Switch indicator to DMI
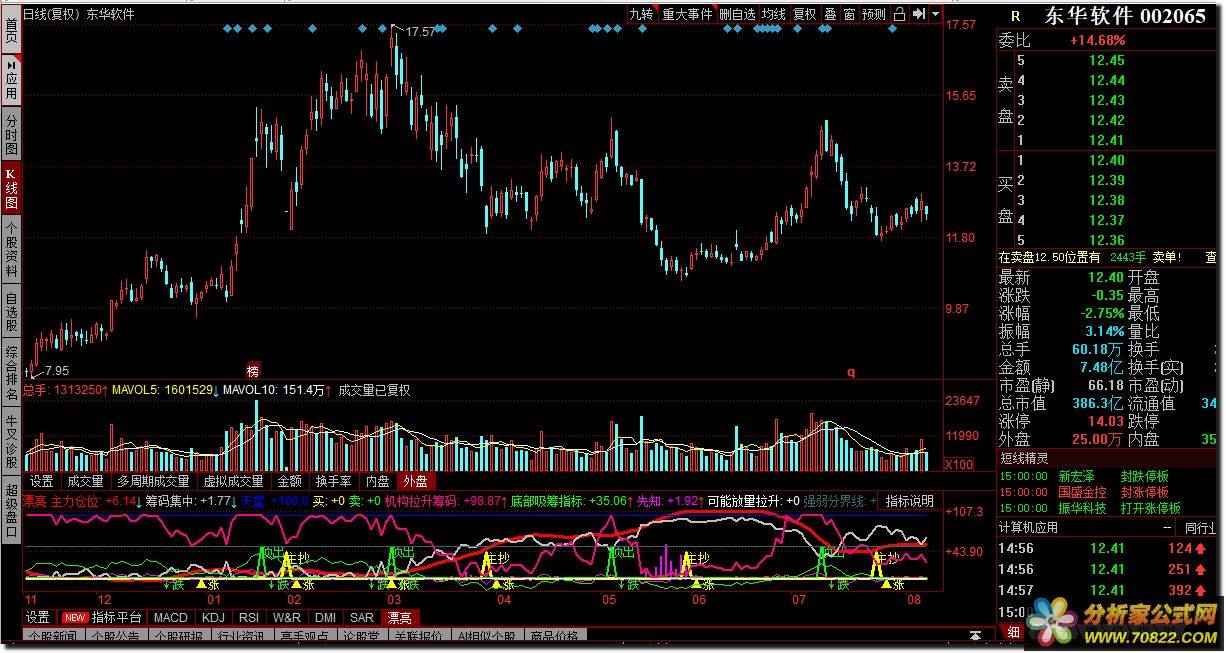 (x=325, y=618)
